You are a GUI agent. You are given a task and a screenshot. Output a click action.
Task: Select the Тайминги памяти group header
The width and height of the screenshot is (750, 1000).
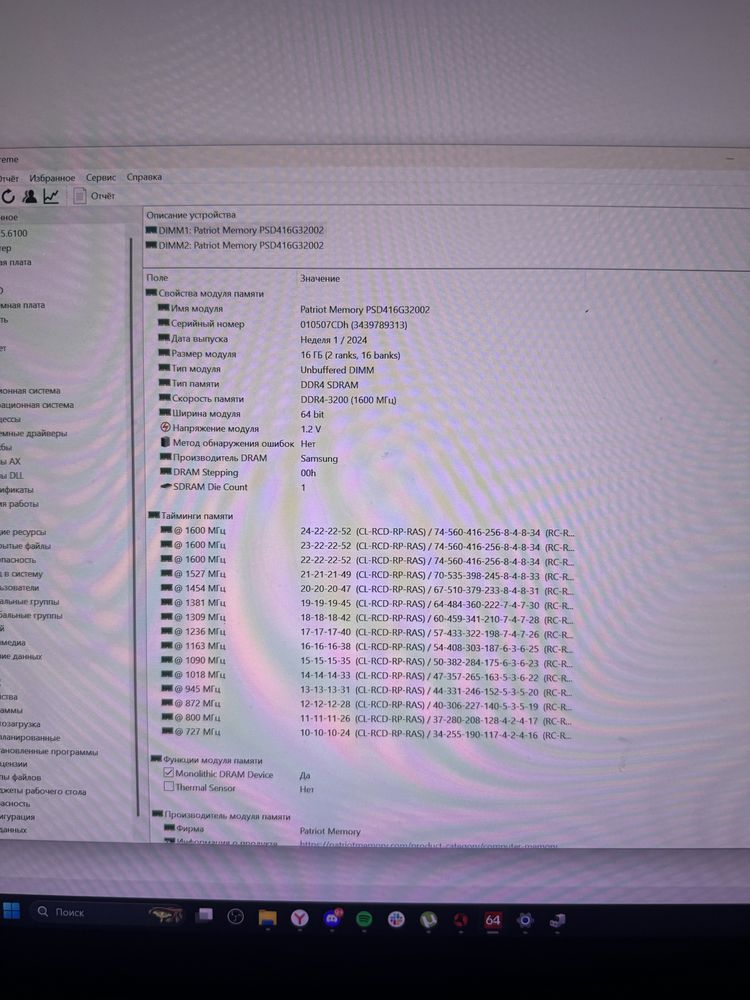191,516
